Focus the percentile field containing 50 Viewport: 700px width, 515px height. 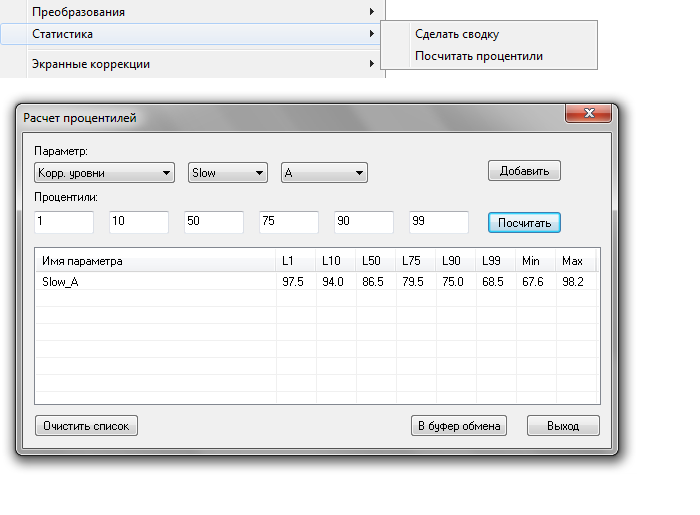(214, 221)
